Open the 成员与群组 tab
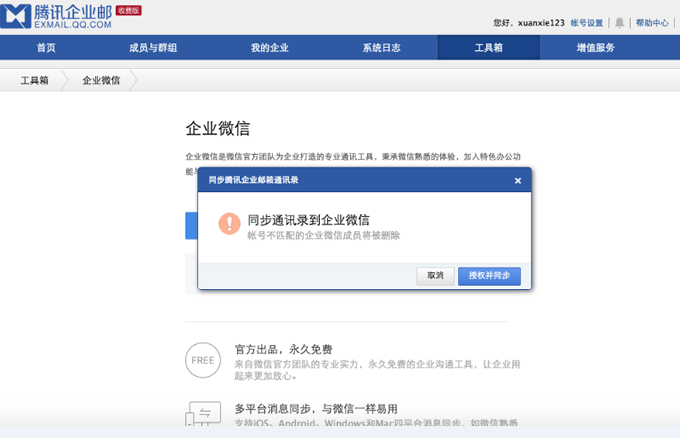The image size is (680, 438). [153, 48]
